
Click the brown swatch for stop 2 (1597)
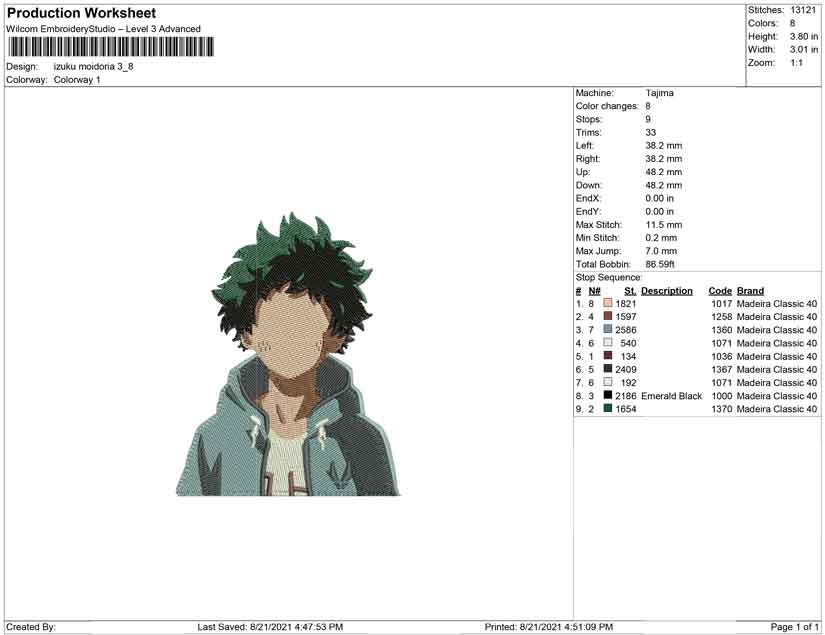click(x=608, y=316)
